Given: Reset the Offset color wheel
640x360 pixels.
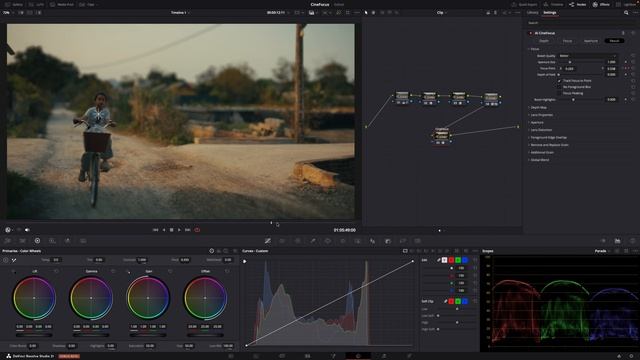Looking at the screenshot, I should pos(227,271).
